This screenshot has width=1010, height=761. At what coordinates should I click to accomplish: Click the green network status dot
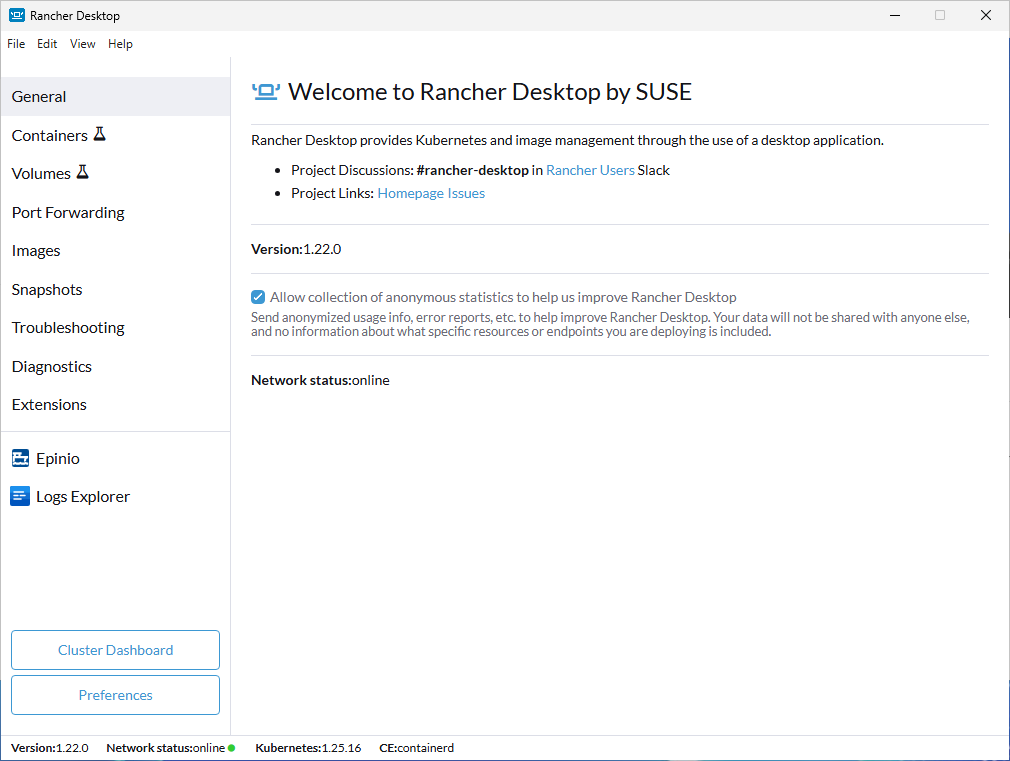(232, 748)
